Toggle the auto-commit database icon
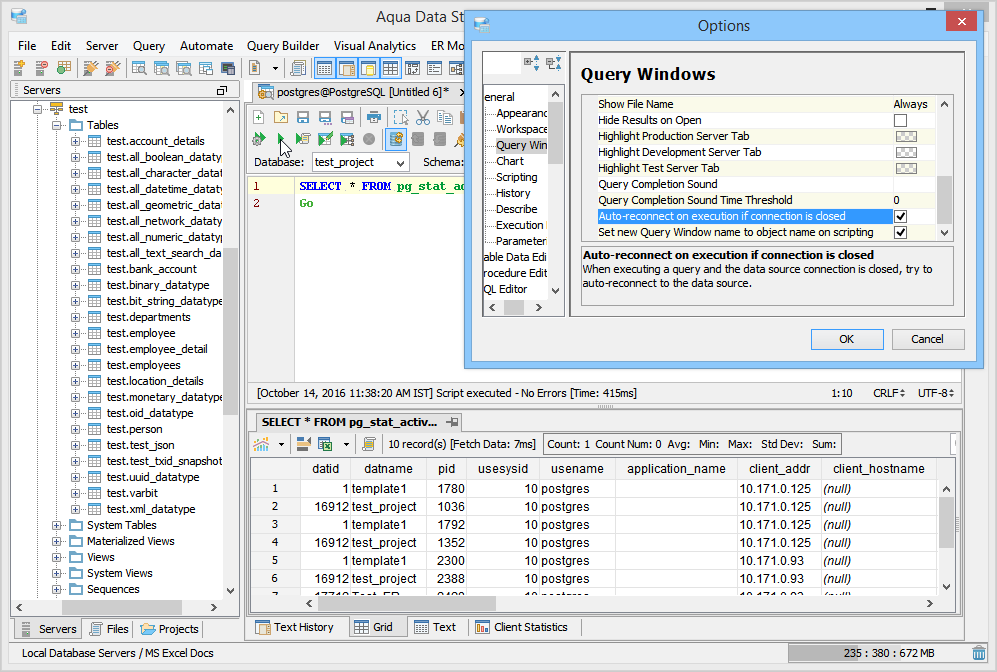 [395, 138]
